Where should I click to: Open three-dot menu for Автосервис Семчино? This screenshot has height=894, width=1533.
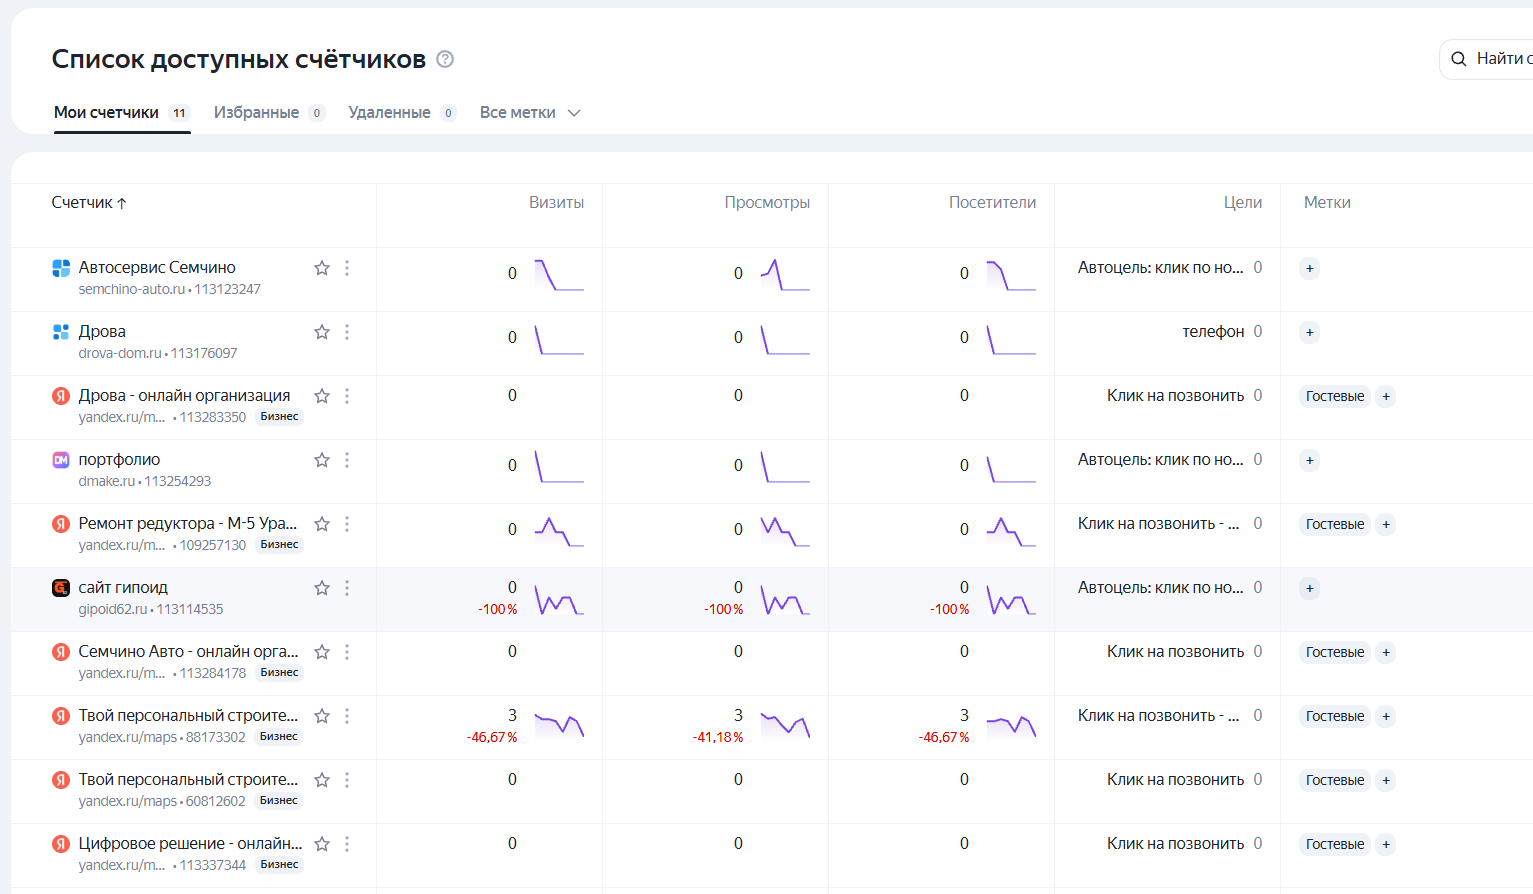coord(347,268)
